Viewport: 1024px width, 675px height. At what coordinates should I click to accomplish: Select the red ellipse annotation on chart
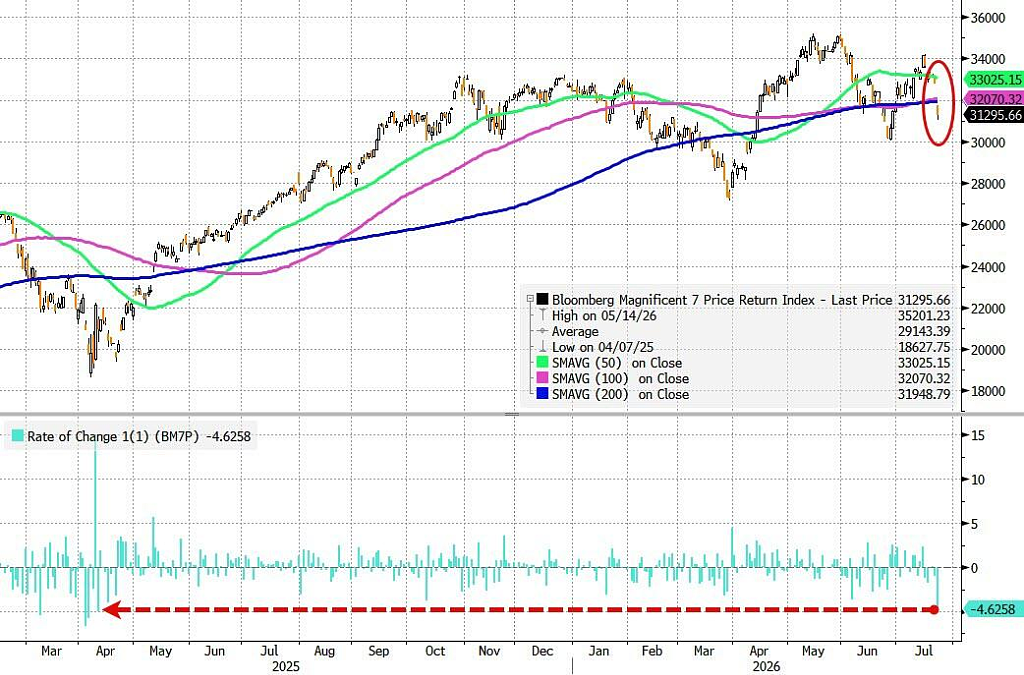tap(938, 102)
